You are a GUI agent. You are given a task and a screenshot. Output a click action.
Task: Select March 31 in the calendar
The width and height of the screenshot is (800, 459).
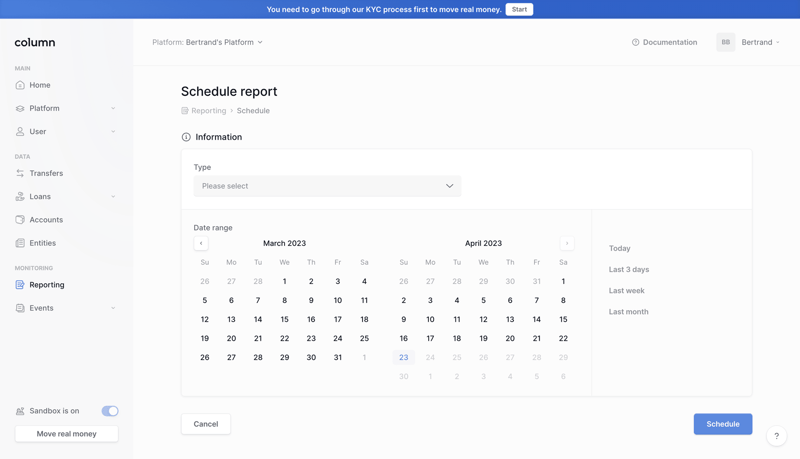[x=338, y=358]
